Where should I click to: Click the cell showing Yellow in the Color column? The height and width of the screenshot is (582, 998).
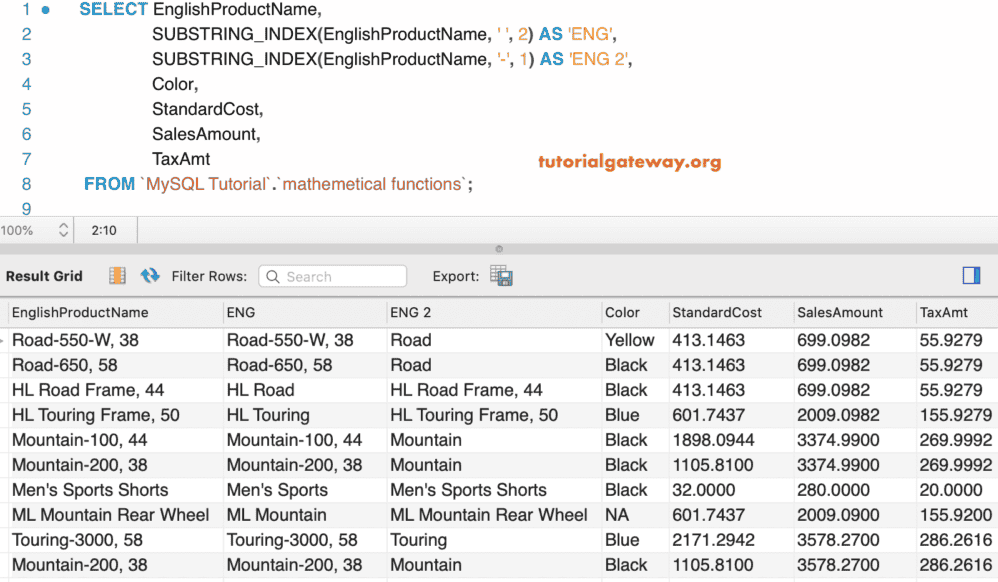click(631, 340)
